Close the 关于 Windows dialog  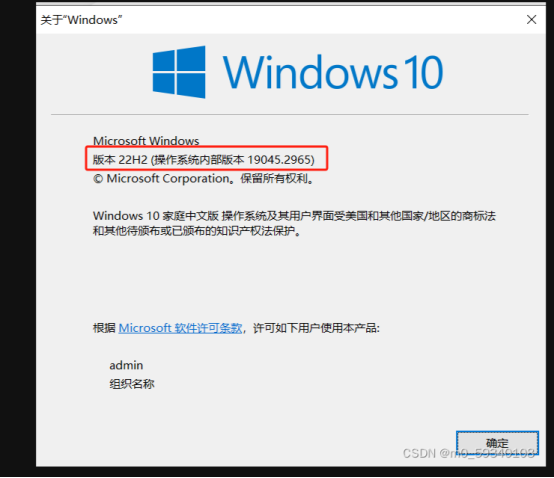[531, 19]
